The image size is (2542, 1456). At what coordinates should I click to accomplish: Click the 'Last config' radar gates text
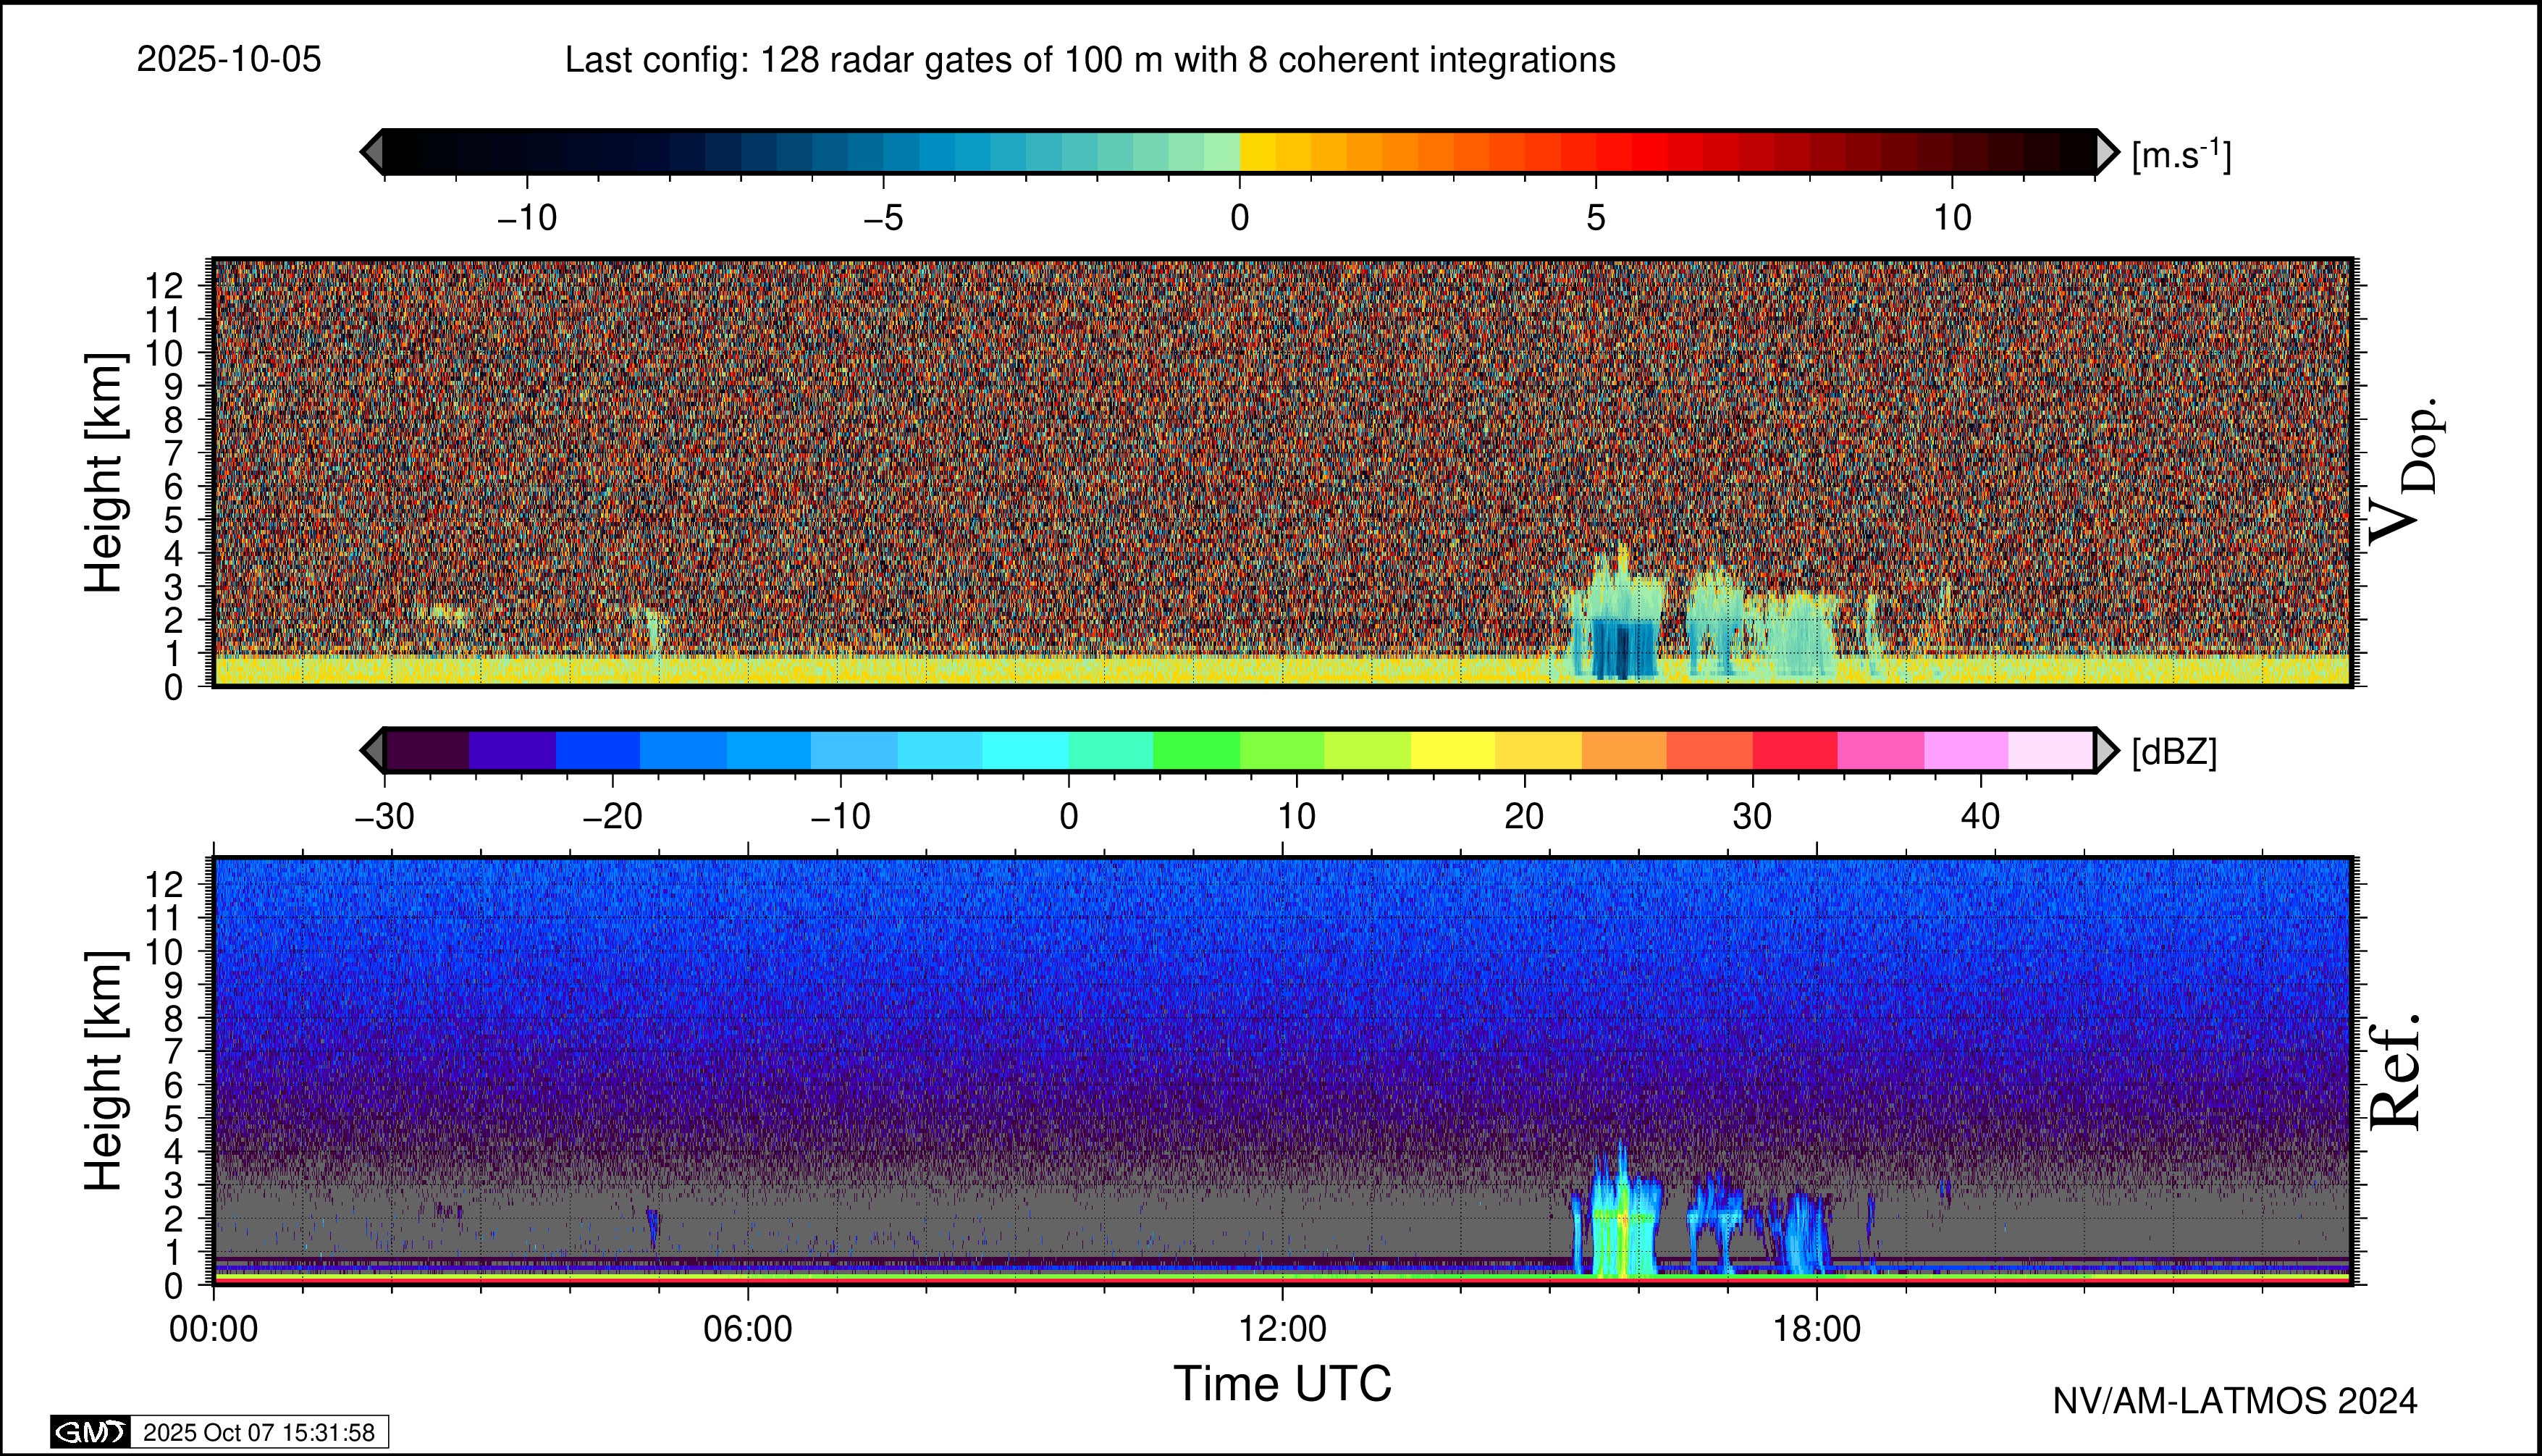click(x=1090, y=60)
